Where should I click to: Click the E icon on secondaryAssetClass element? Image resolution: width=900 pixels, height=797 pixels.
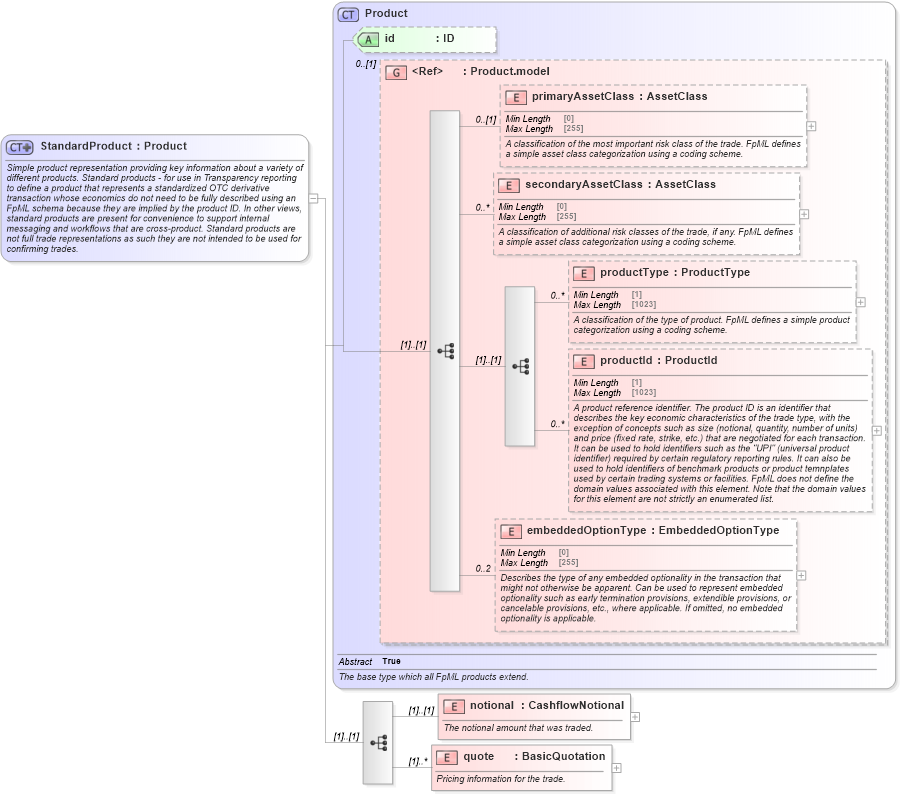tap(507, 185)
